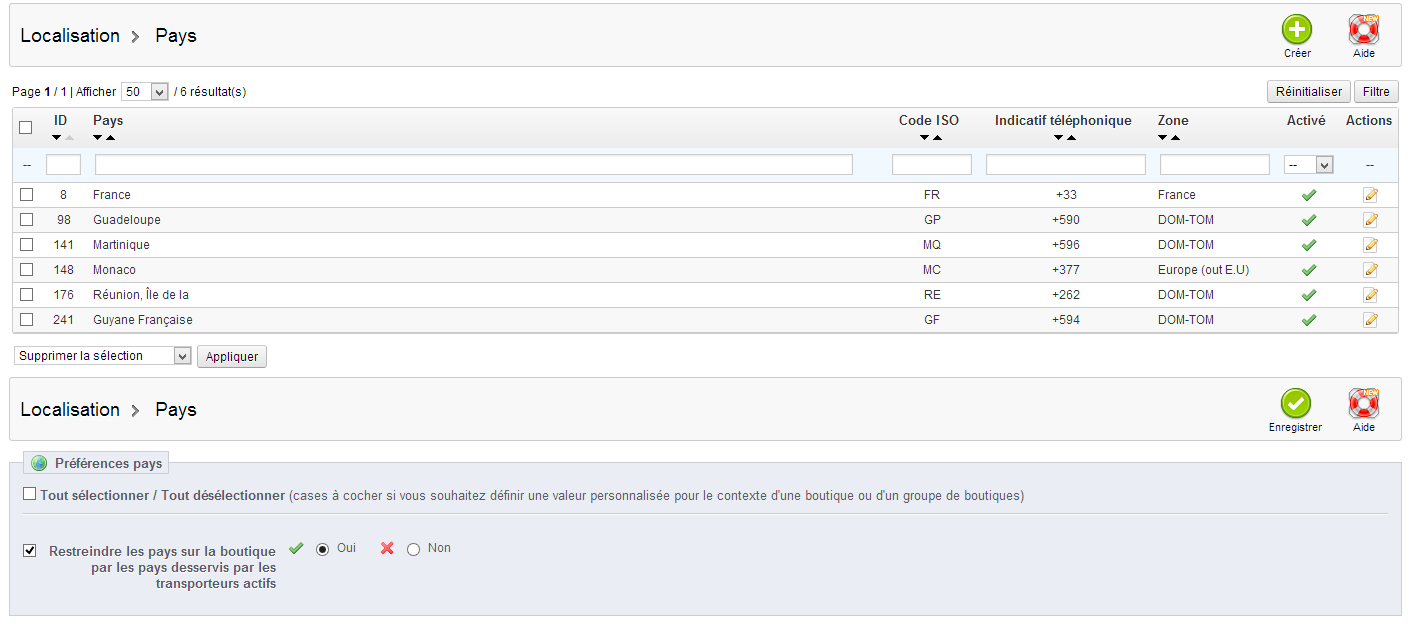Toggle Monaco activated green checkmark

point(1308,270)
